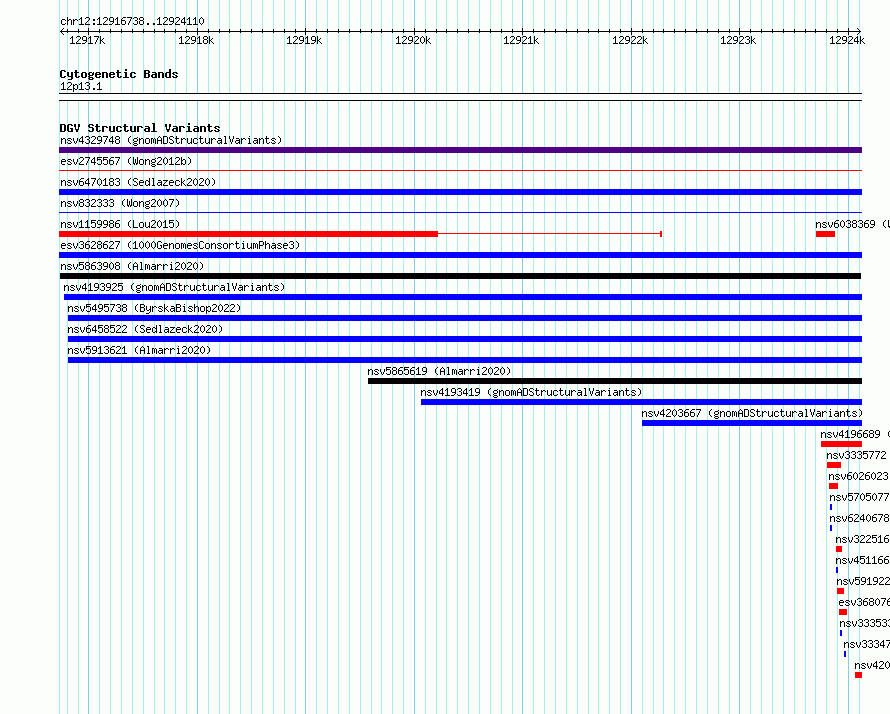Open nsv6470183 (Sedlazeck2020) label
This screenshot has height=714, width=890.
(x=138, y=182)
